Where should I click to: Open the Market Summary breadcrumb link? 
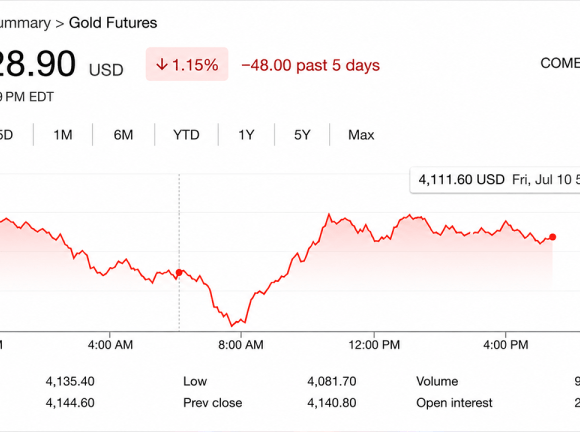click(x=25, y=23)
